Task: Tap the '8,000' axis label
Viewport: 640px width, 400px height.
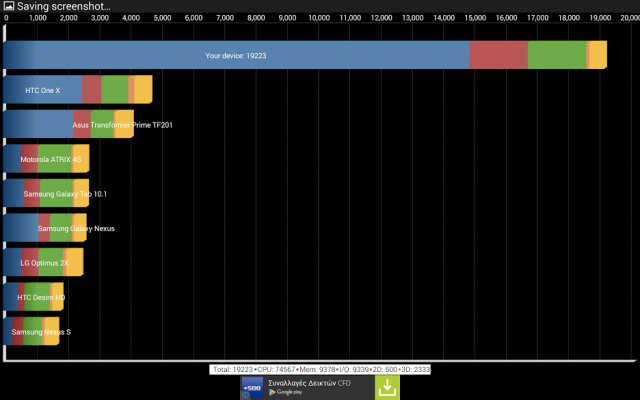Action: [256, 18]
